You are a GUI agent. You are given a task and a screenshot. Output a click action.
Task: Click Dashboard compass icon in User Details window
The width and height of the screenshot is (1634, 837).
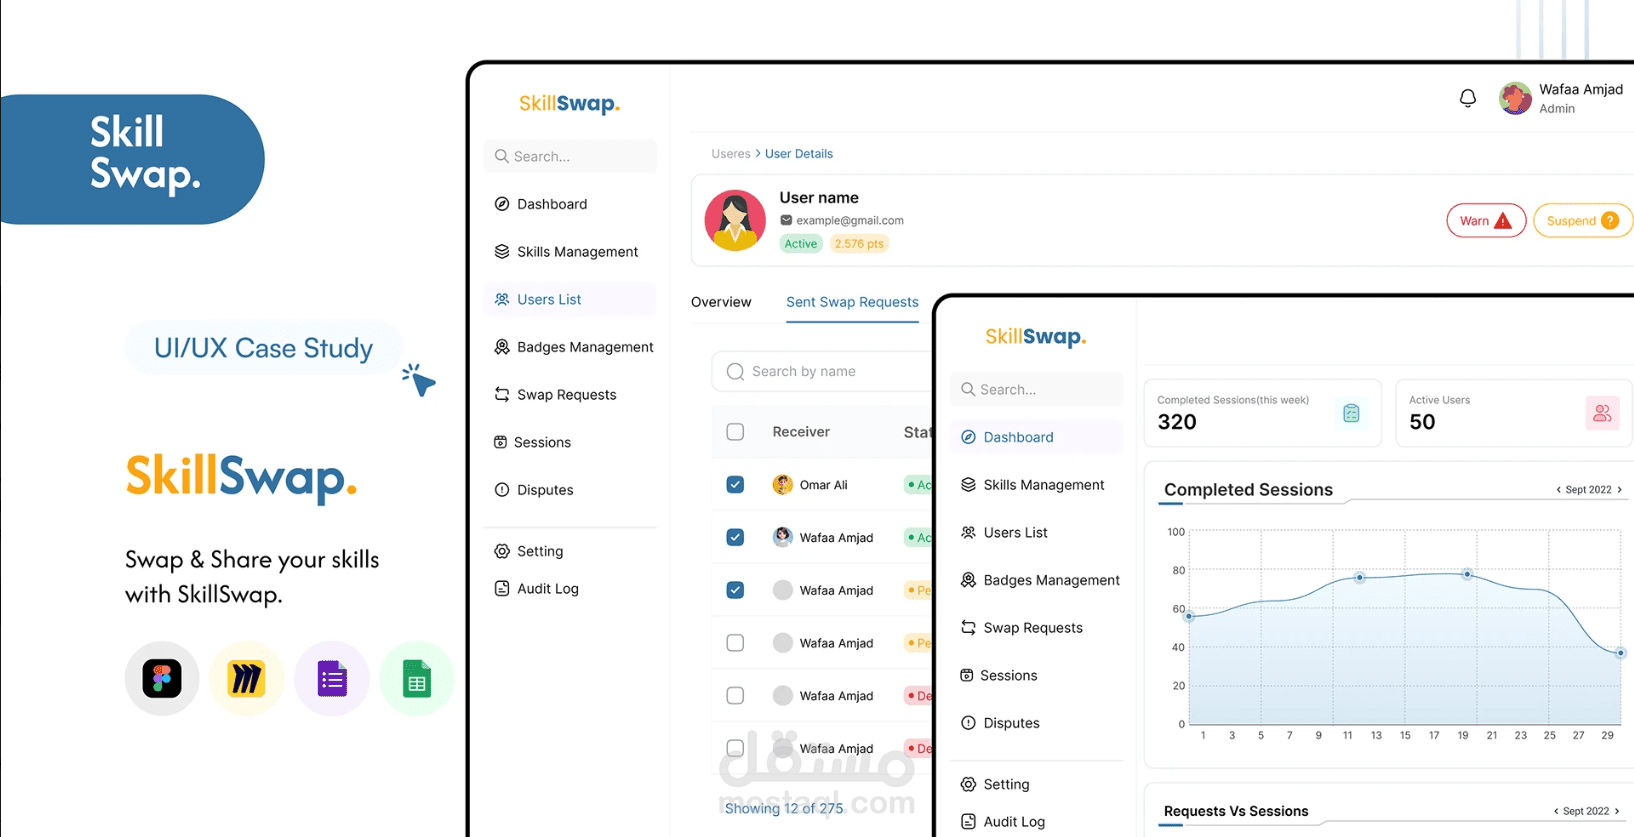coord(502,204)
